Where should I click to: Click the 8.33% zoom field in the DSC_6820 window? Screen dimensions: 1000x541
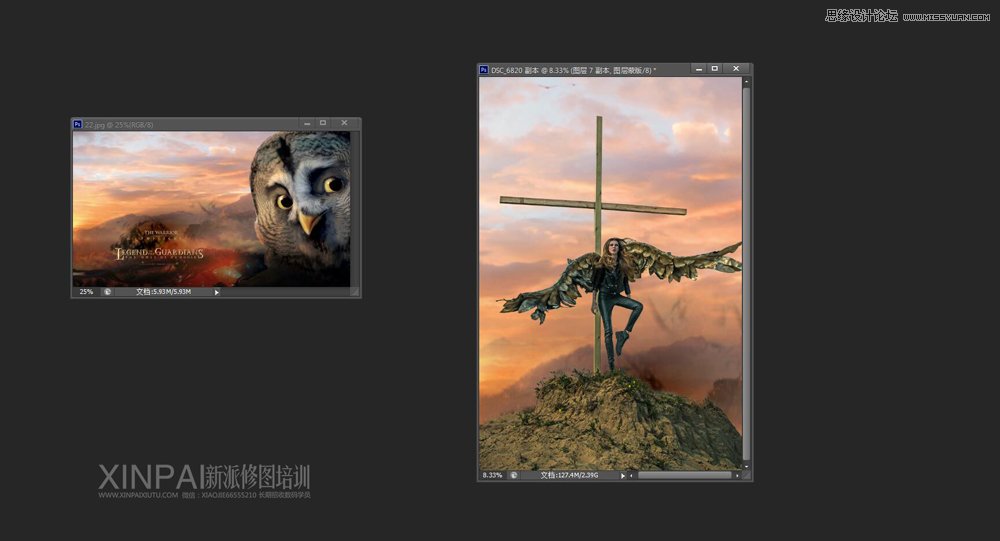point(492,475)
